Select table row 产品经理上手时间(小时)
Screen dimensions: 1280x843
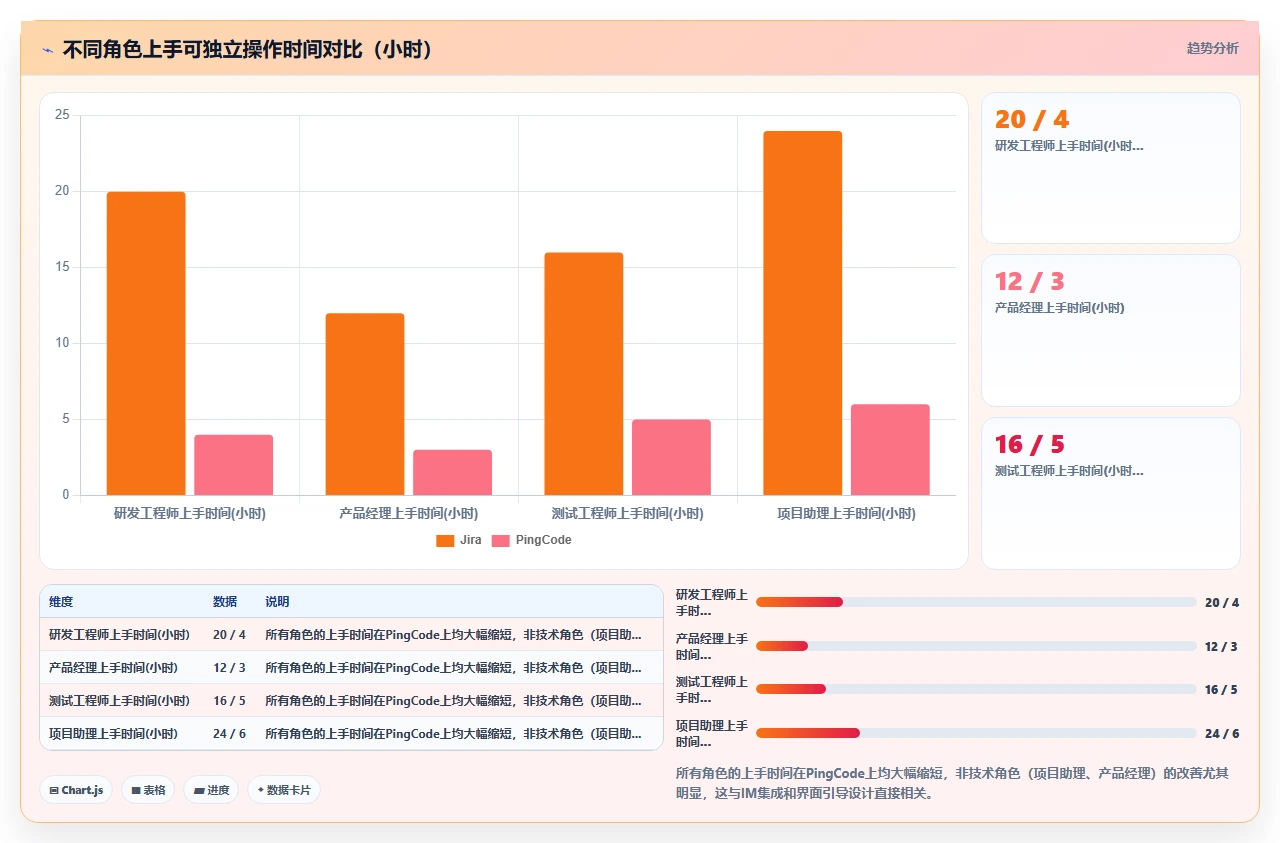point(351,667)
